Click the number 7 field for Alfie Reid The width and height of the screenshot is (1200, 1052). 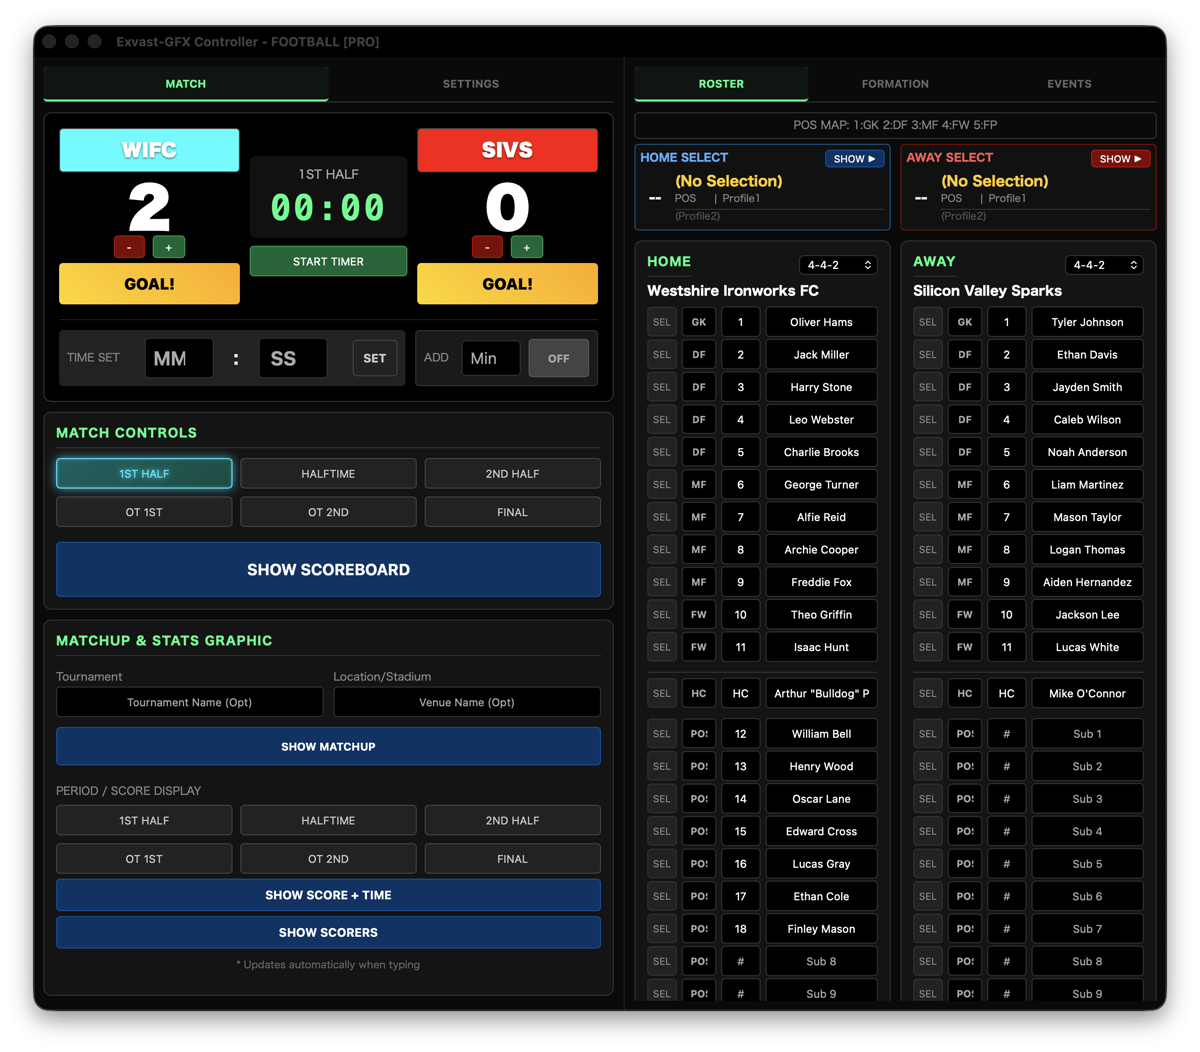[x=740, y=517]
